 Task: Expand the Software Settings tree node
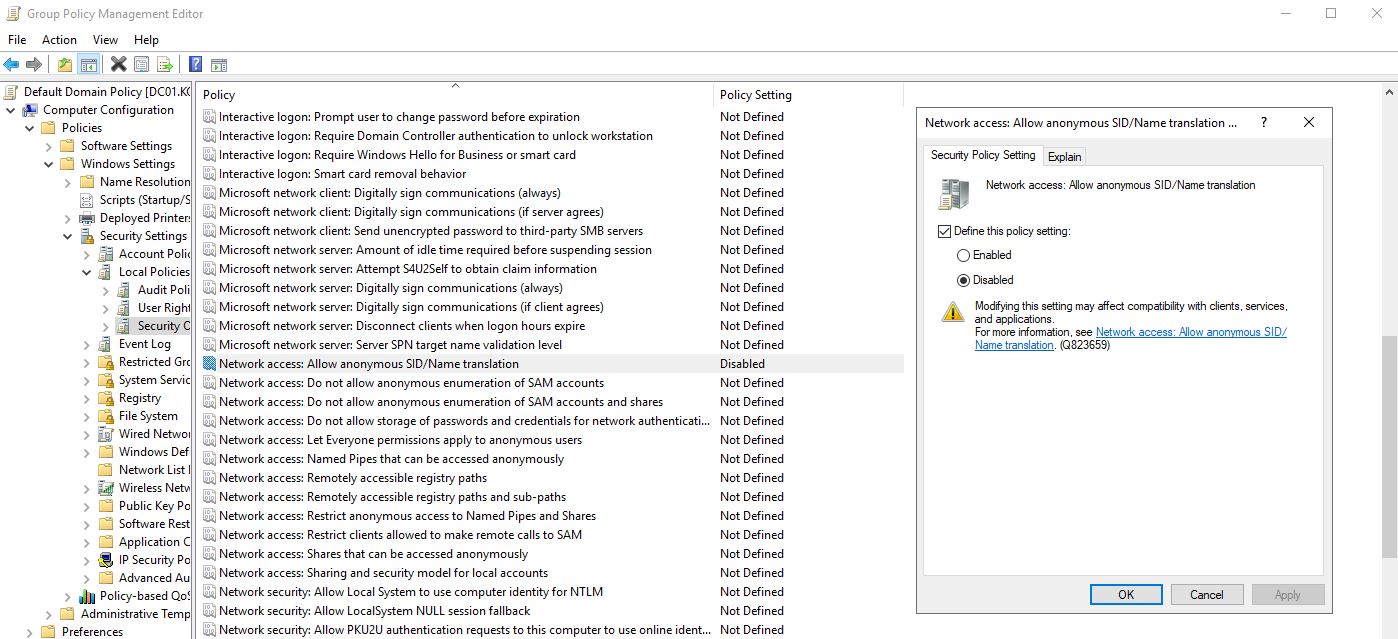[48, 146]
